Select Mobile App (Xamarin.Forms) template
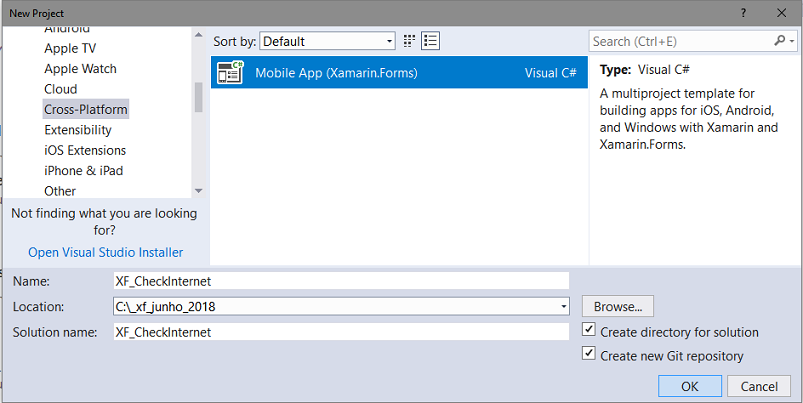Viewport: 803px width, 403px height. point(399,72)
